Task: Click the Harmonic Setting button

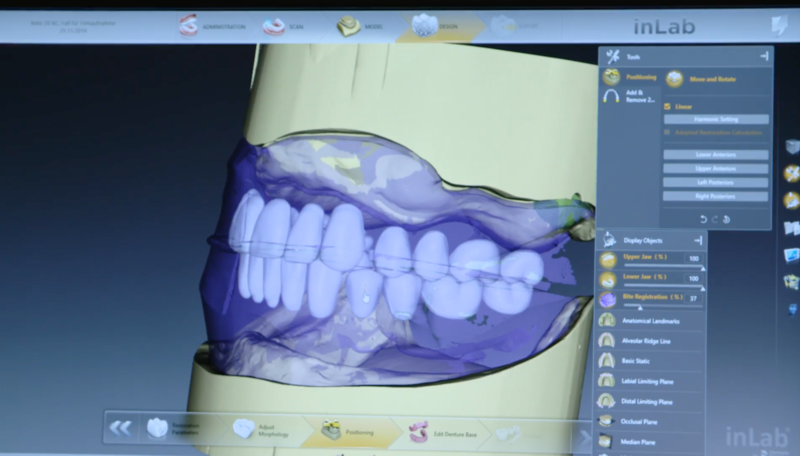Action: pos(716,119)
